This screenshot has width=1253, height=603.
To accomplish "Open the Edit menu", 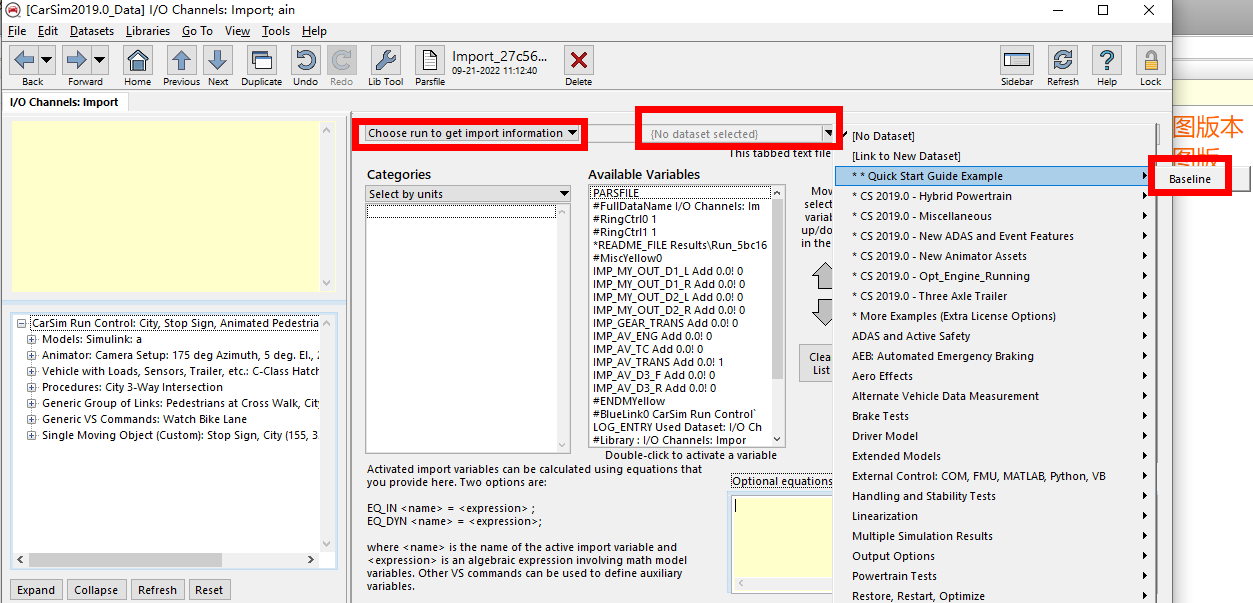I will tap(48, 31).
